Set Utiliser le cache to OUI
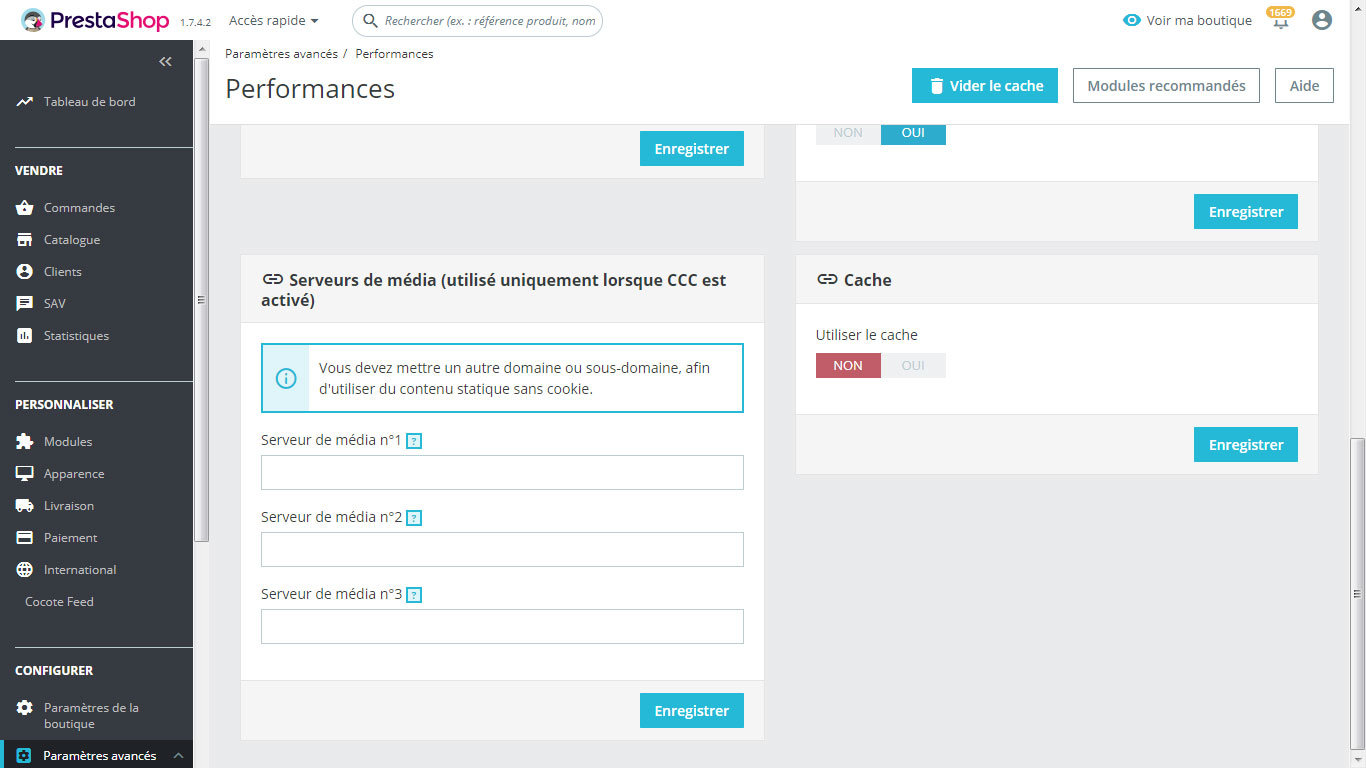Image resolution: width=1366 pixels, height=768 pixels. [x=913, y=365]
